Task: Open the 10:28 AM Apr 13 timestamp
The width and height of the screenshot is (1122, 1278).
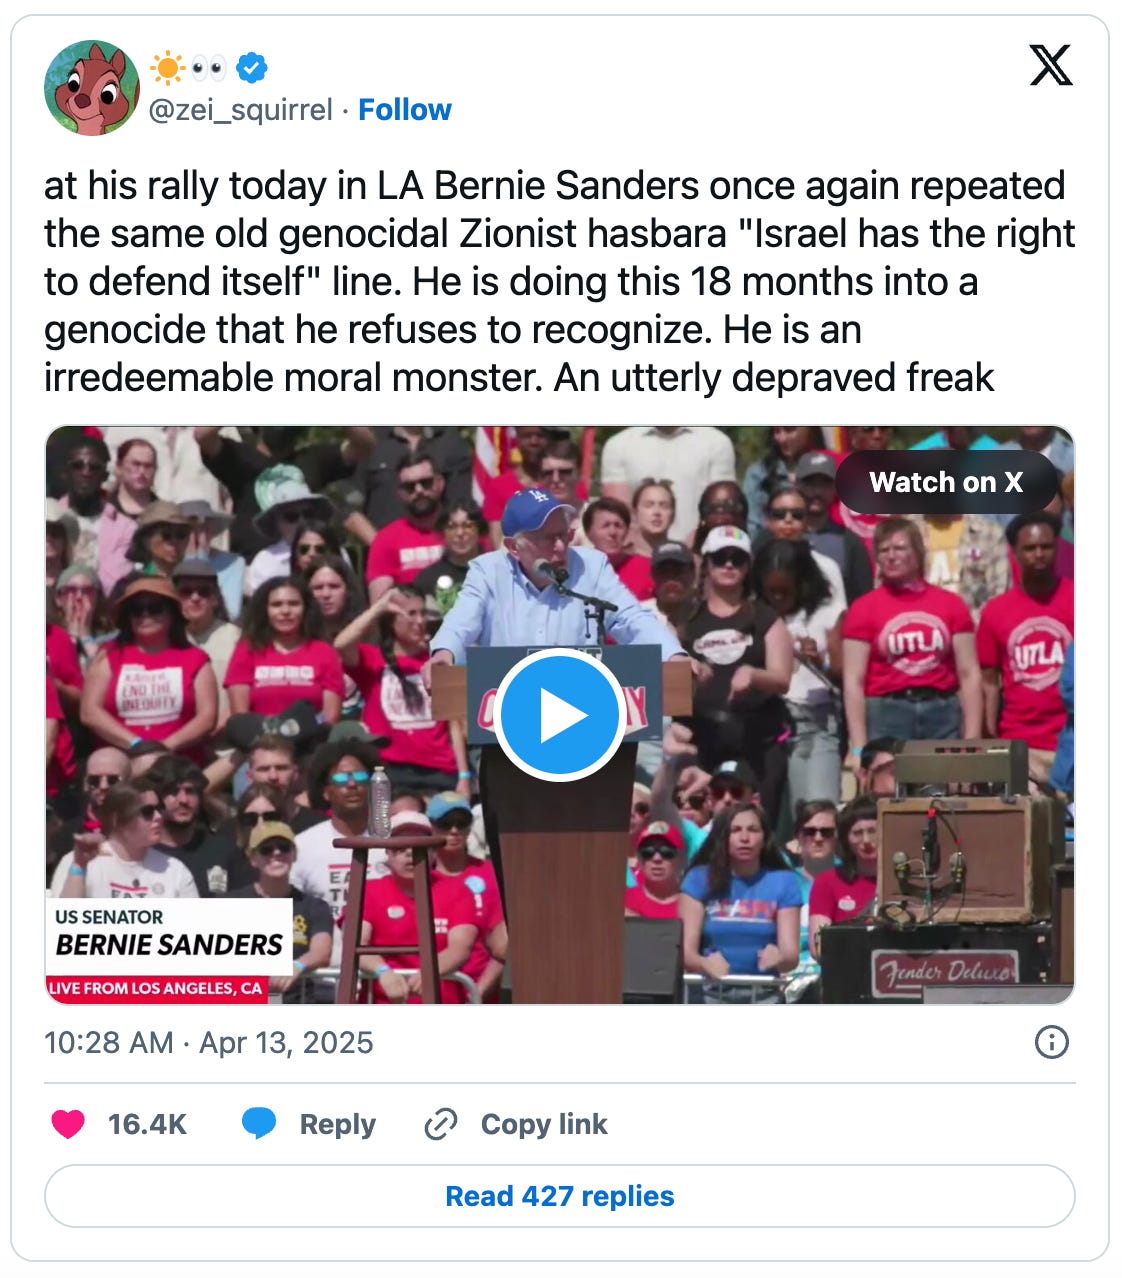Action: tap(208, 1043)
